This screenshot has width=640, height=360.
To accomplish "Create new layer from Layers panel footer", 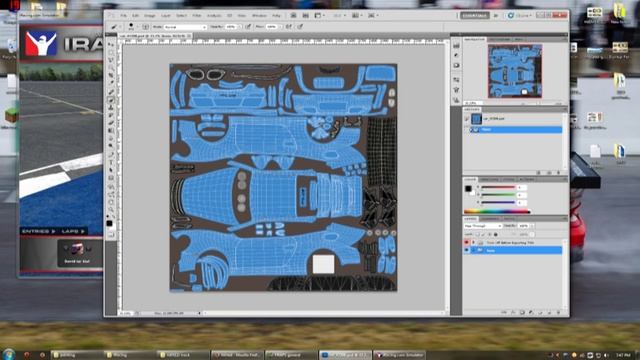I will (x=549, y=312).
